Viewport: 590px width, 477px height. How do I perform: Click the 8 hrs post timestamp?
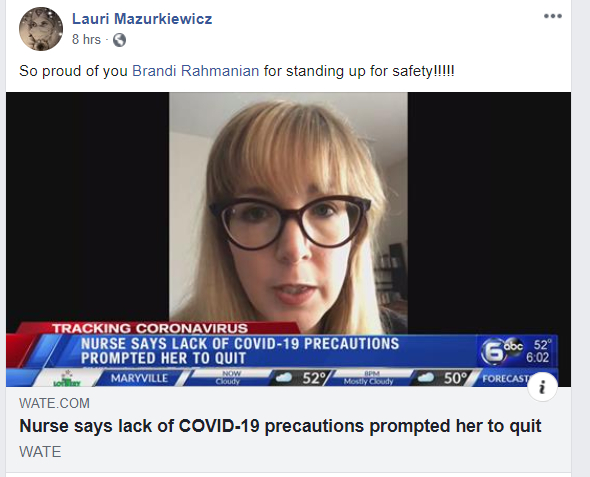tap(86, 39)
